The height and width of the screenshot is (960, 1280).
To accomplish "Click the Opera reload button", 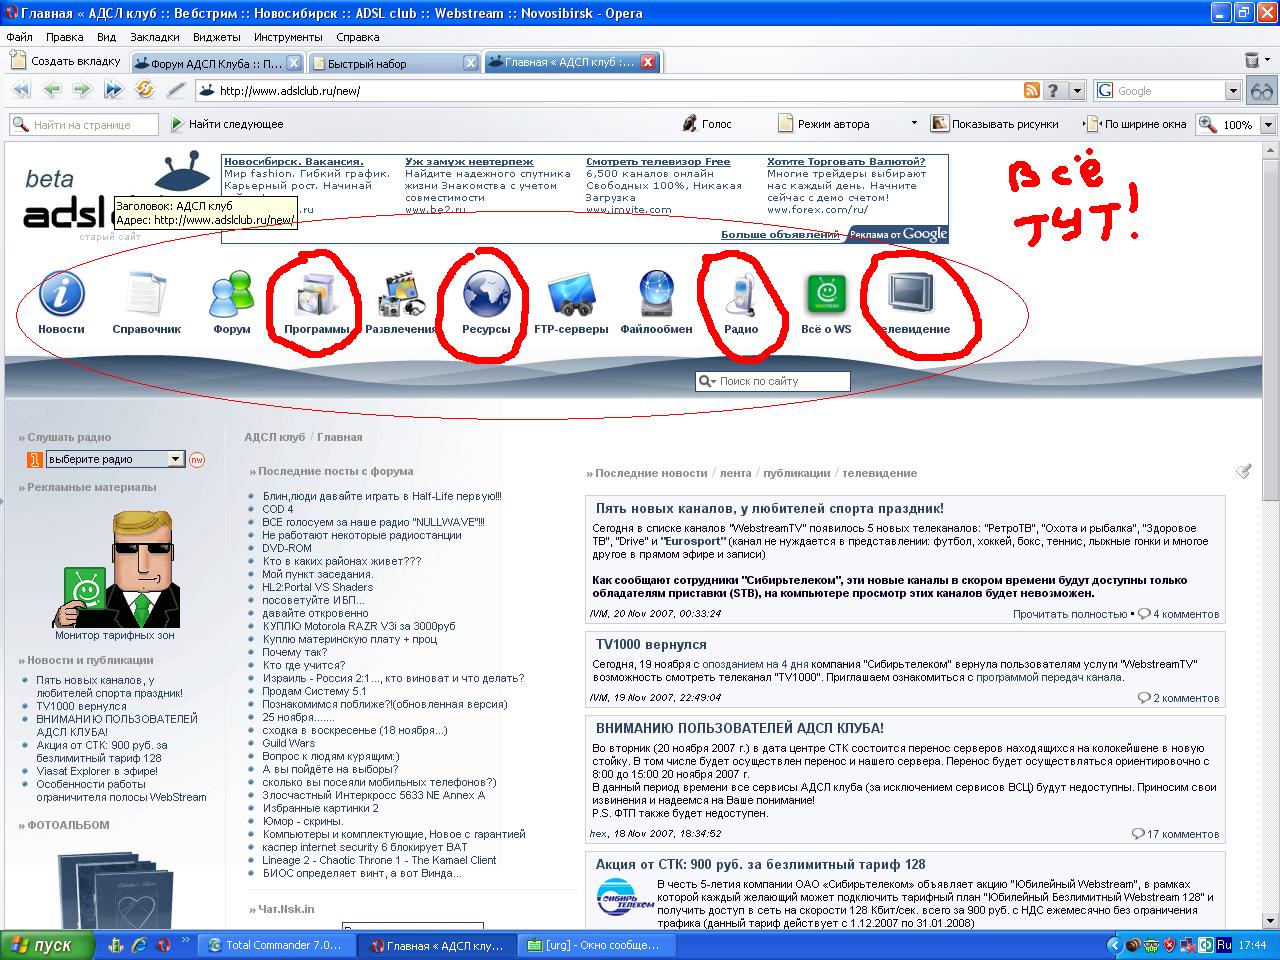I will pos(146,90).
